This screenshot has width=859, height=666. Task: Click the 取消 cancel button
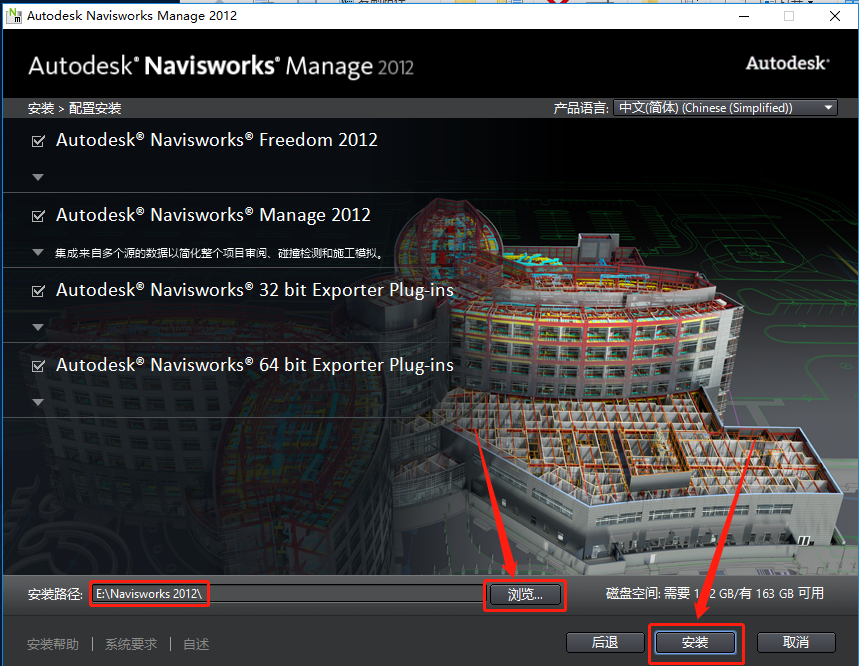click(x=796, y=642)
